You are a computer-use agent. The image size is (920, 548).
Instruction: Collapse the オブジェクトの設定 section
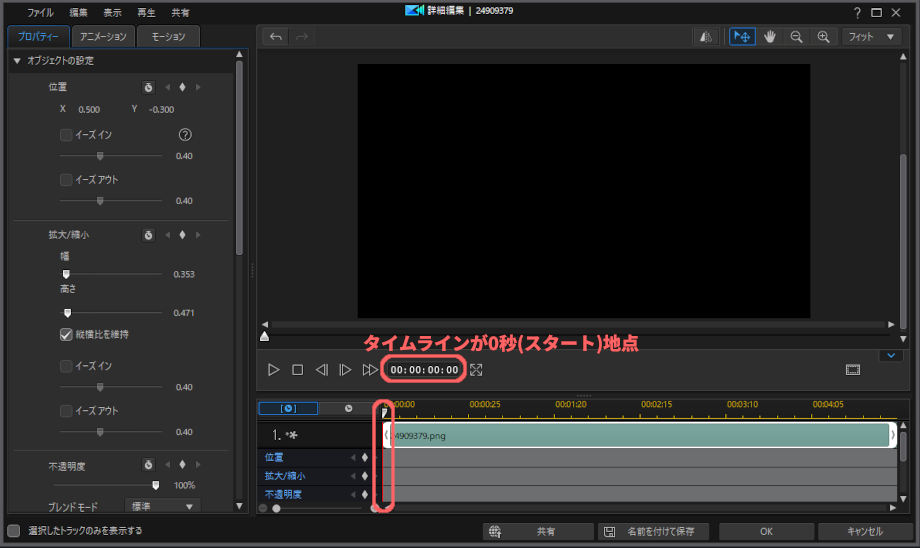[17, 61]
